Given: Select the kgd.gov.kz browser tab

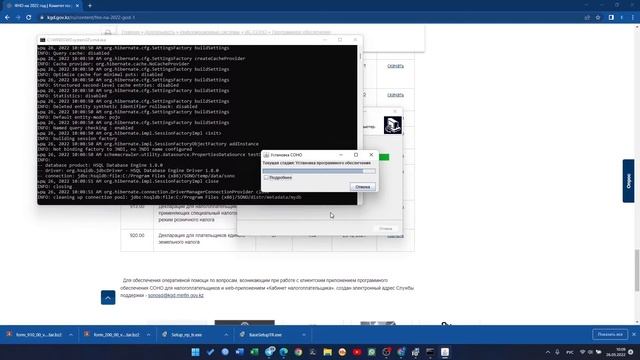Looking at the screenshot, I should tap(41, 6).
